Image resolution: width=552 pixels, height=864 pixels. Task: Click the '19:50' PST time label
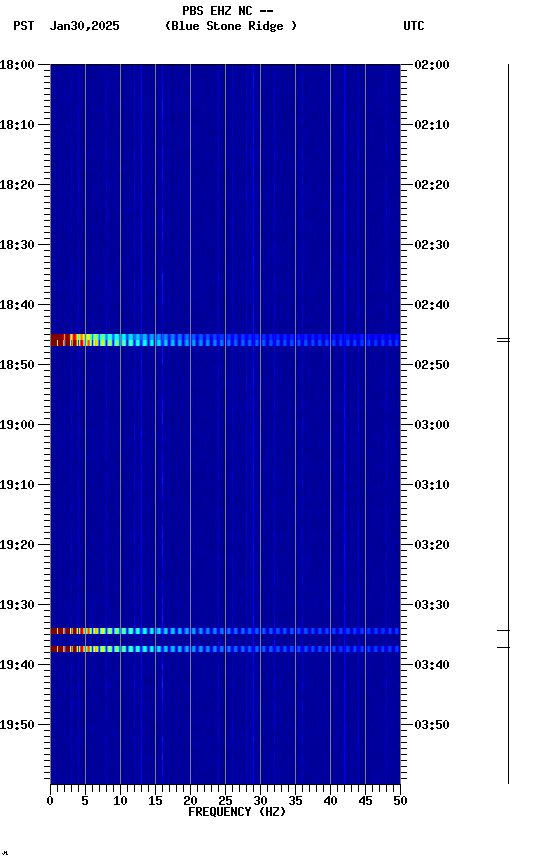click(17, 725)
